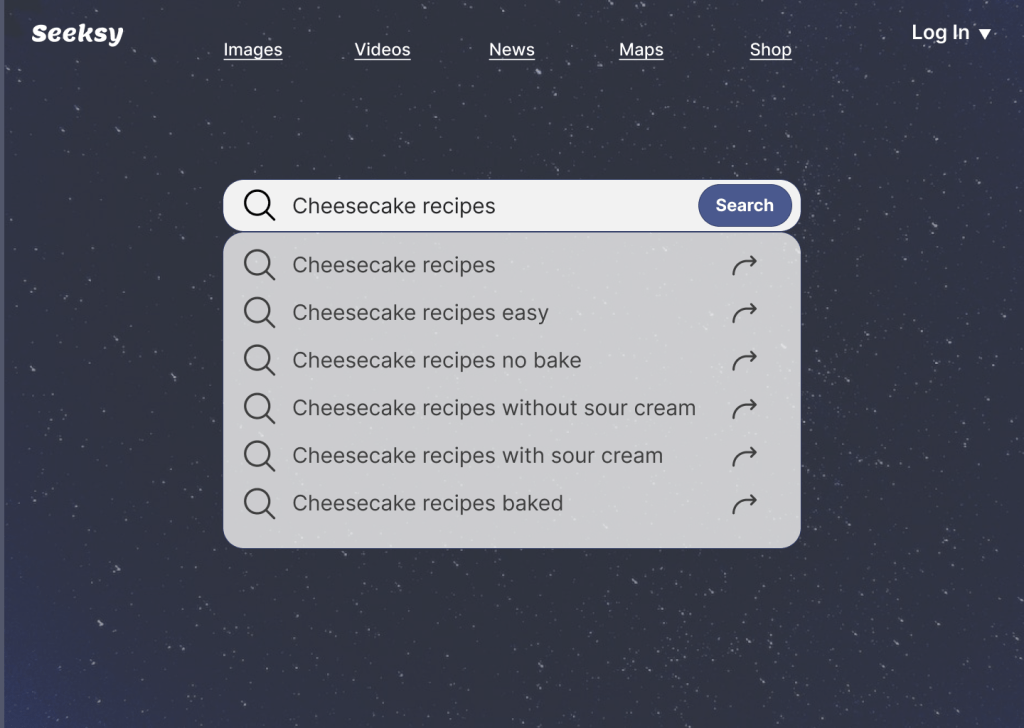Screen dimensions: 1024x728
Task: Click the magnifier icon in the search bar
Action: [x=259, y=205]
